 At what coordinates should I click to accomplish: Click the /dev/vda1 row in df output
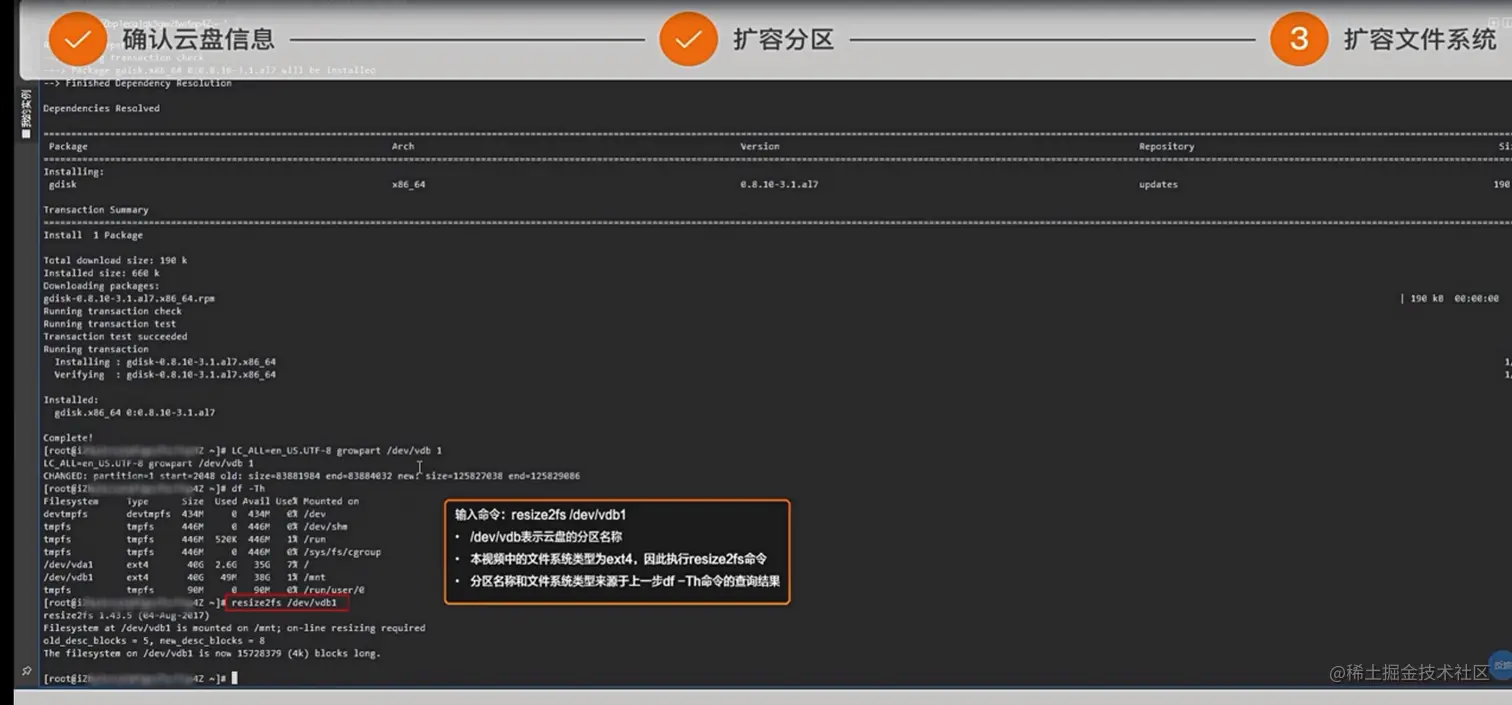point(178,564)
